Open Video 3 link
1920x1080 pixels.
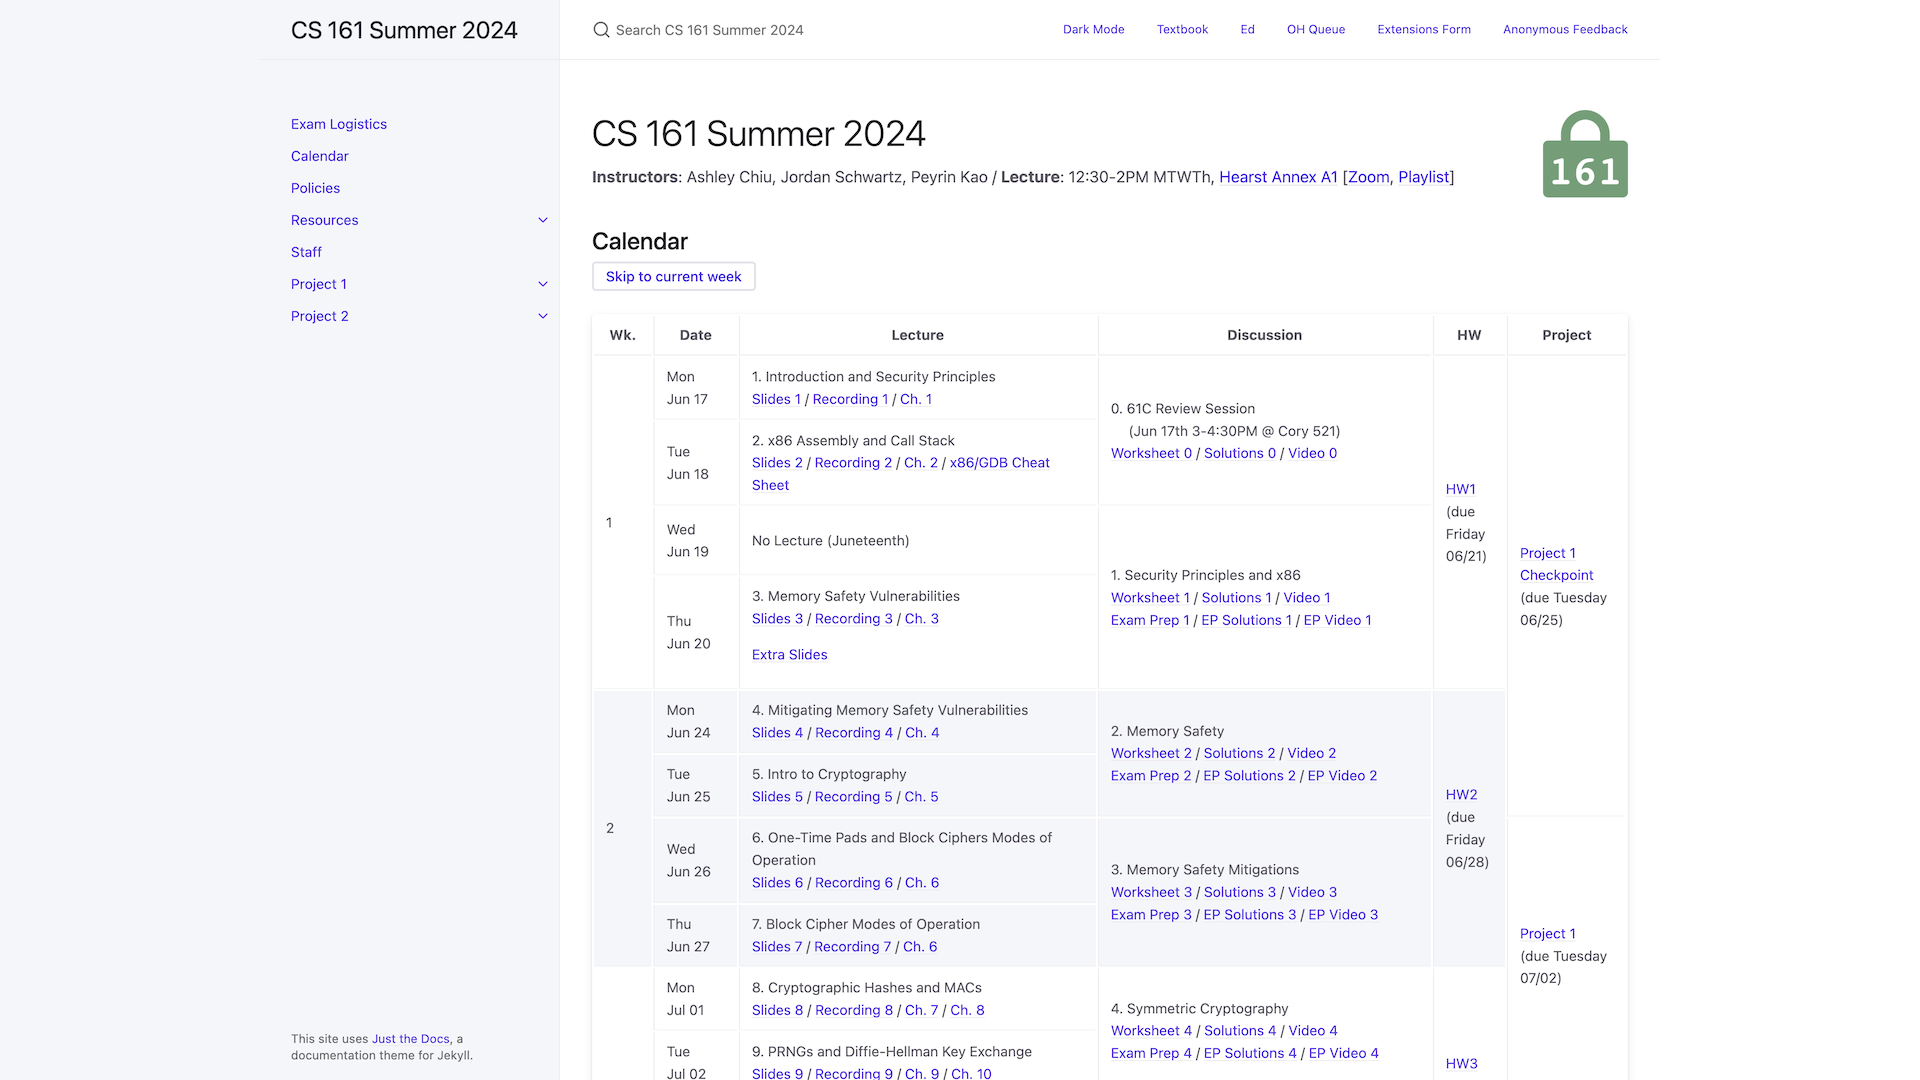point(1312,892)
